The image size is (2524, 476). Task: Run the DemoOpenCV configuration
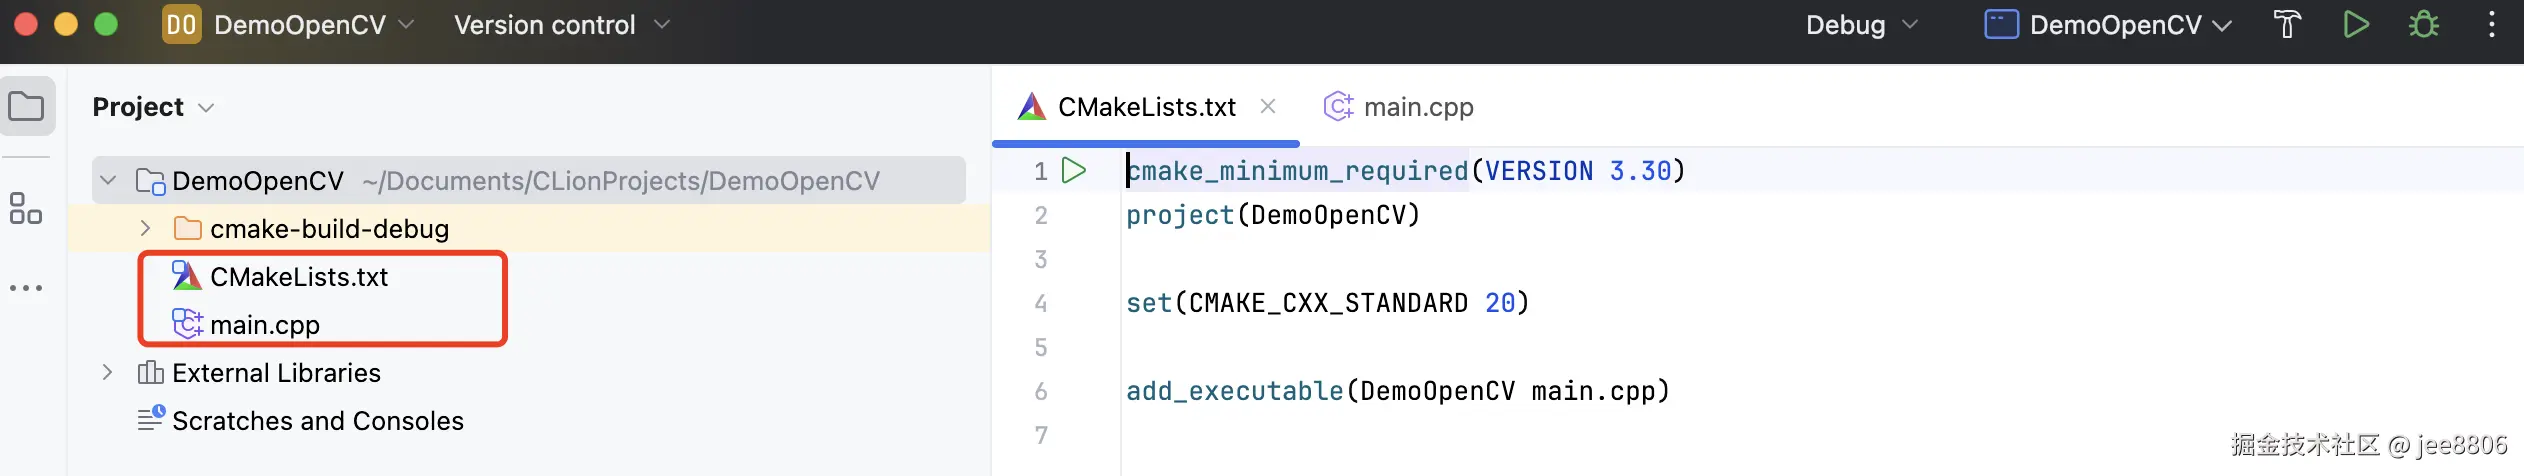[2356, 25]
